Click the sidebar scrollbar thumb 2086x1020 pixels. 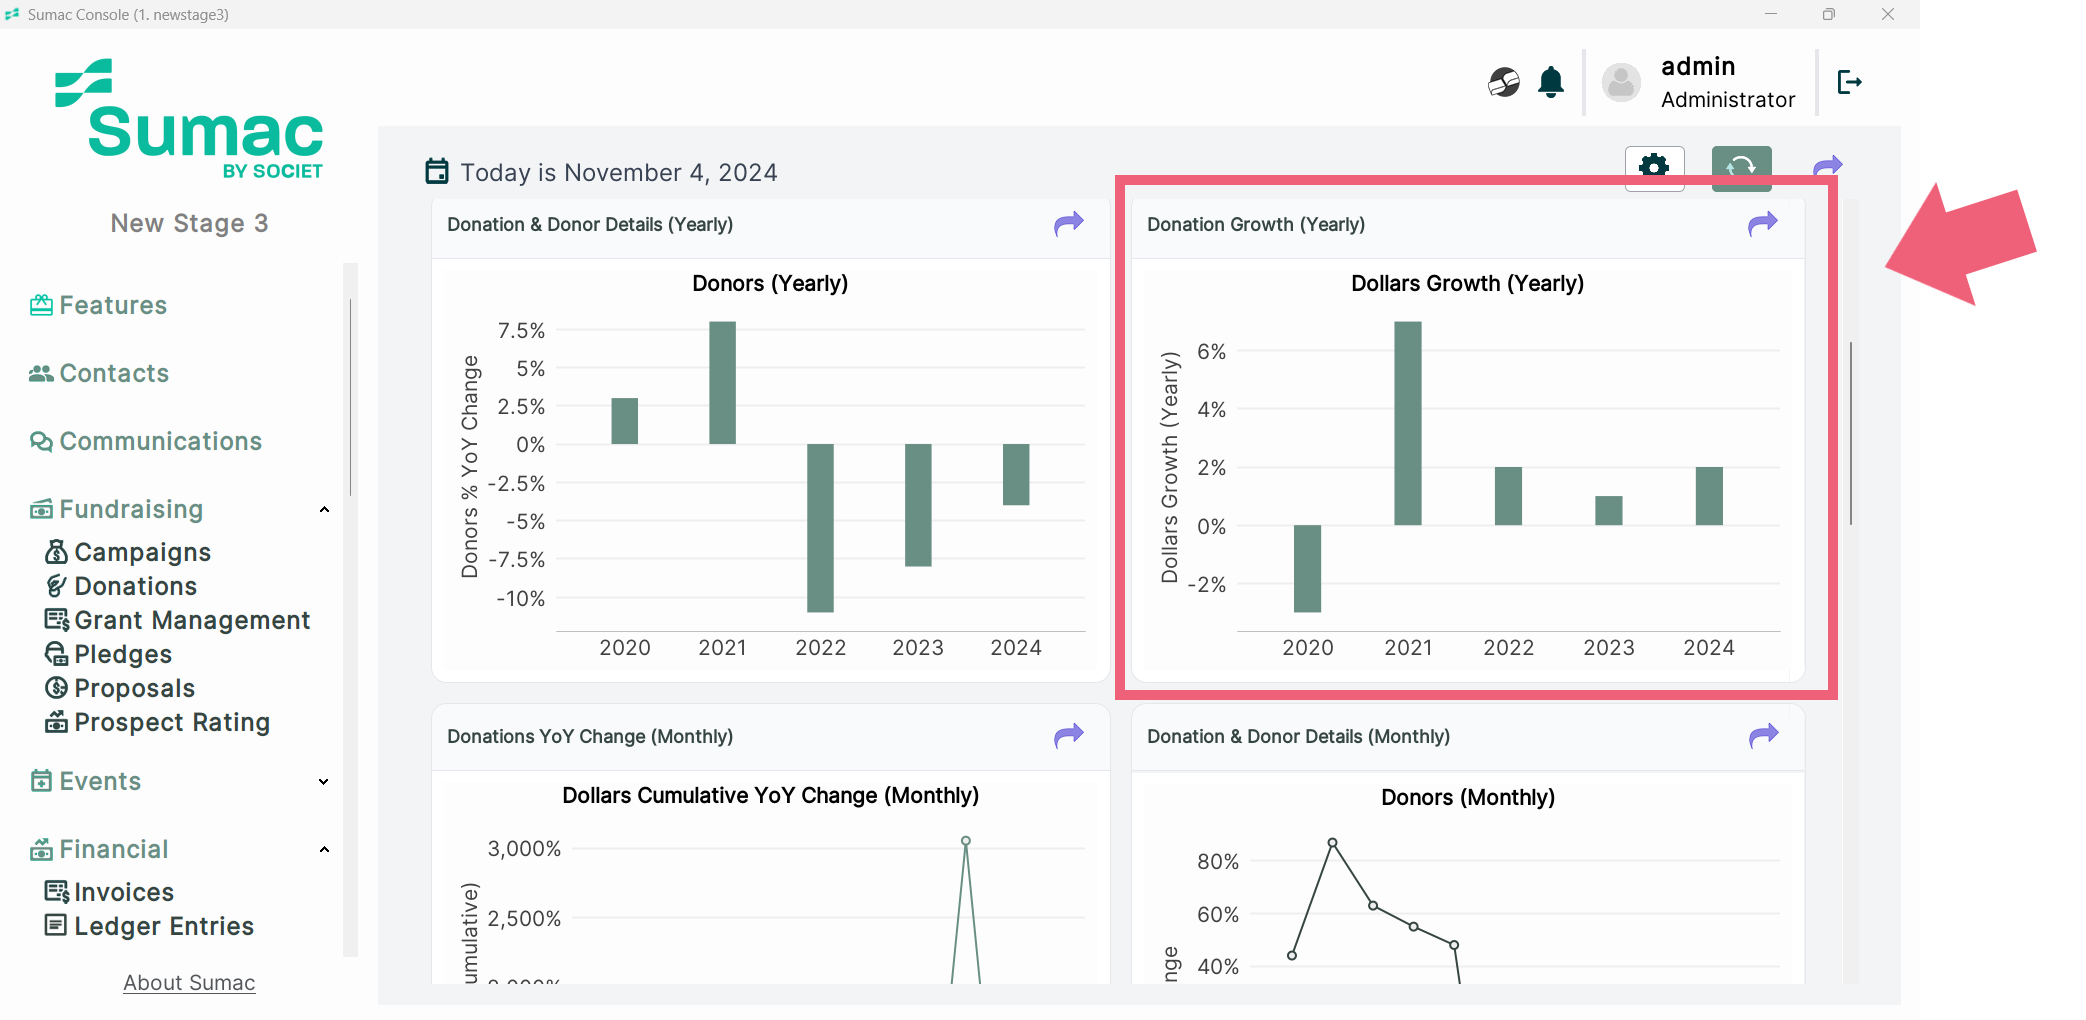(350, 397)
